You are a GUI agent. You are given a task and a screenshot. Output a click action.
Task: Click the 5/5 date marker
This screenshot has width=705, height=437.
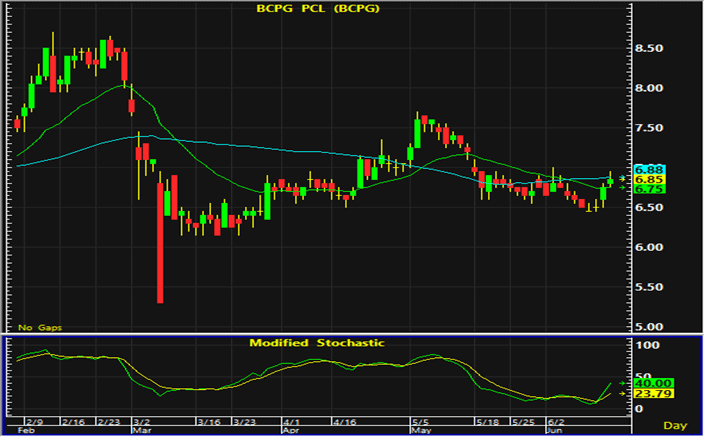pos(421,422)
